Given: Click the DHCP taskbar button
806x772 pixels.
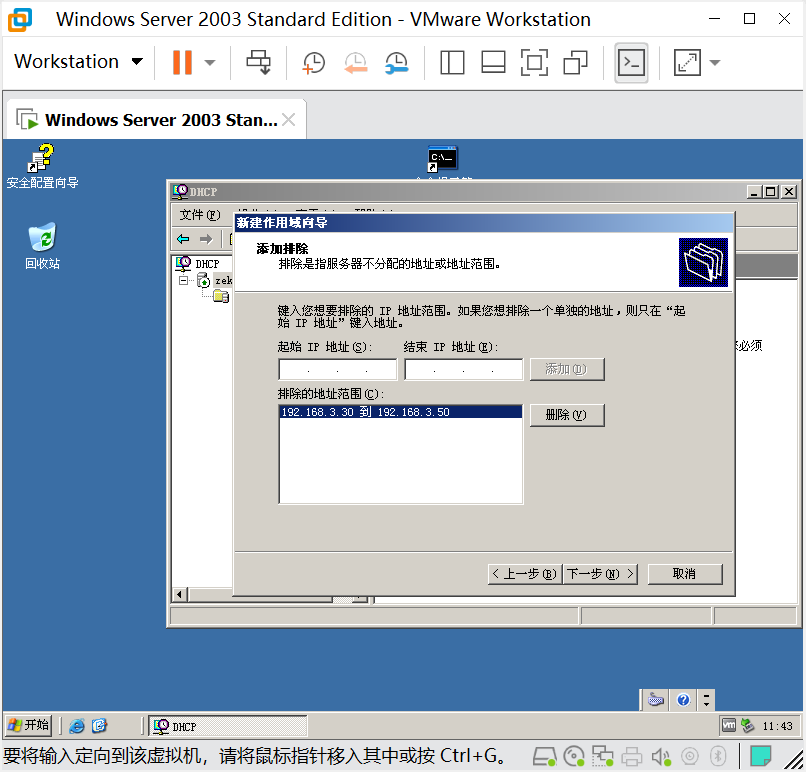Looking at the screenshot, I should pyautogui.click(x=228, y=726).
